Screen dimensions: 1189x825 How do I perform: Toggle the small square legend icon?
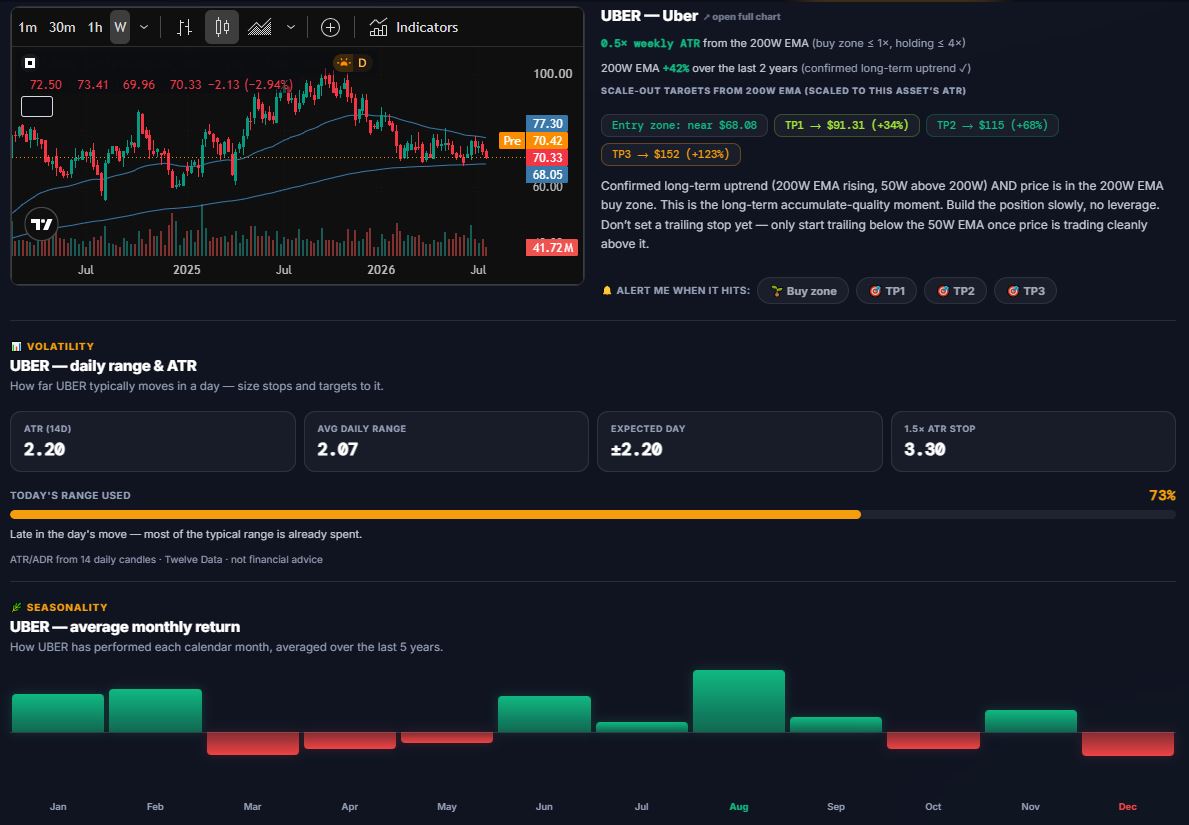pyautogui.click(x=30, y=63)
